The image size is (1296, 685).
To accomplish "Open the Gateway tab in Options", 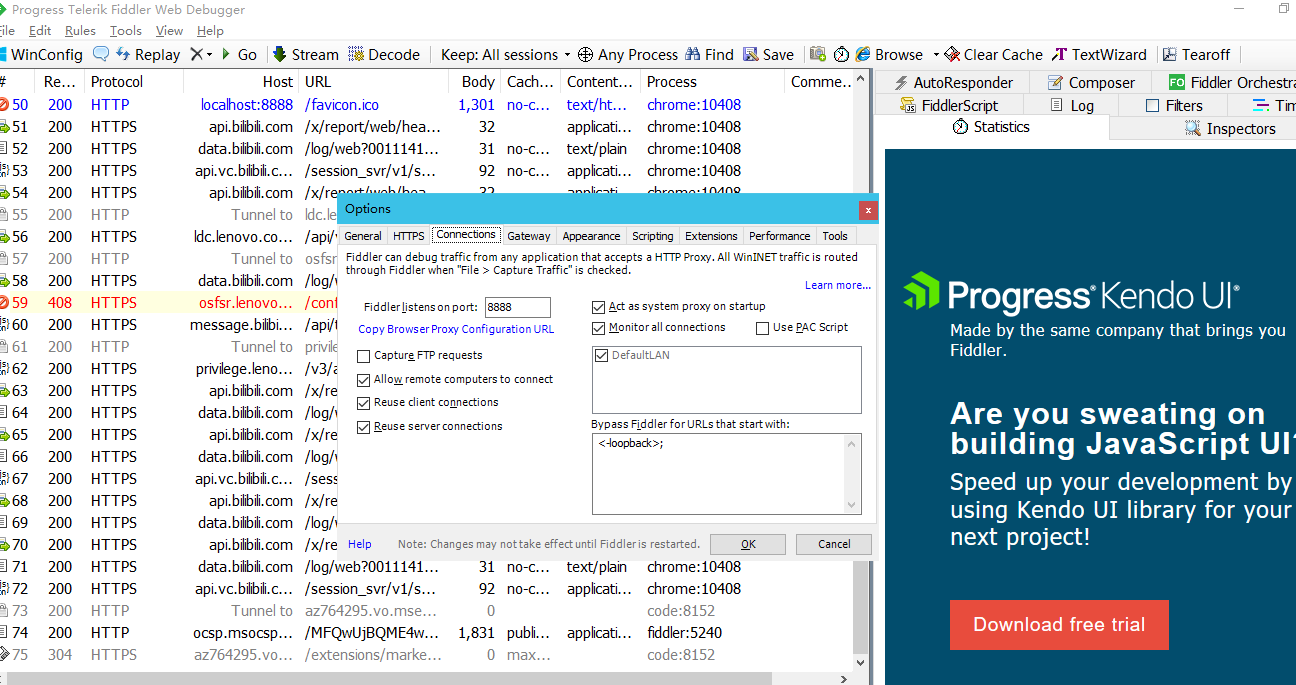I will (x=529, y=236).
